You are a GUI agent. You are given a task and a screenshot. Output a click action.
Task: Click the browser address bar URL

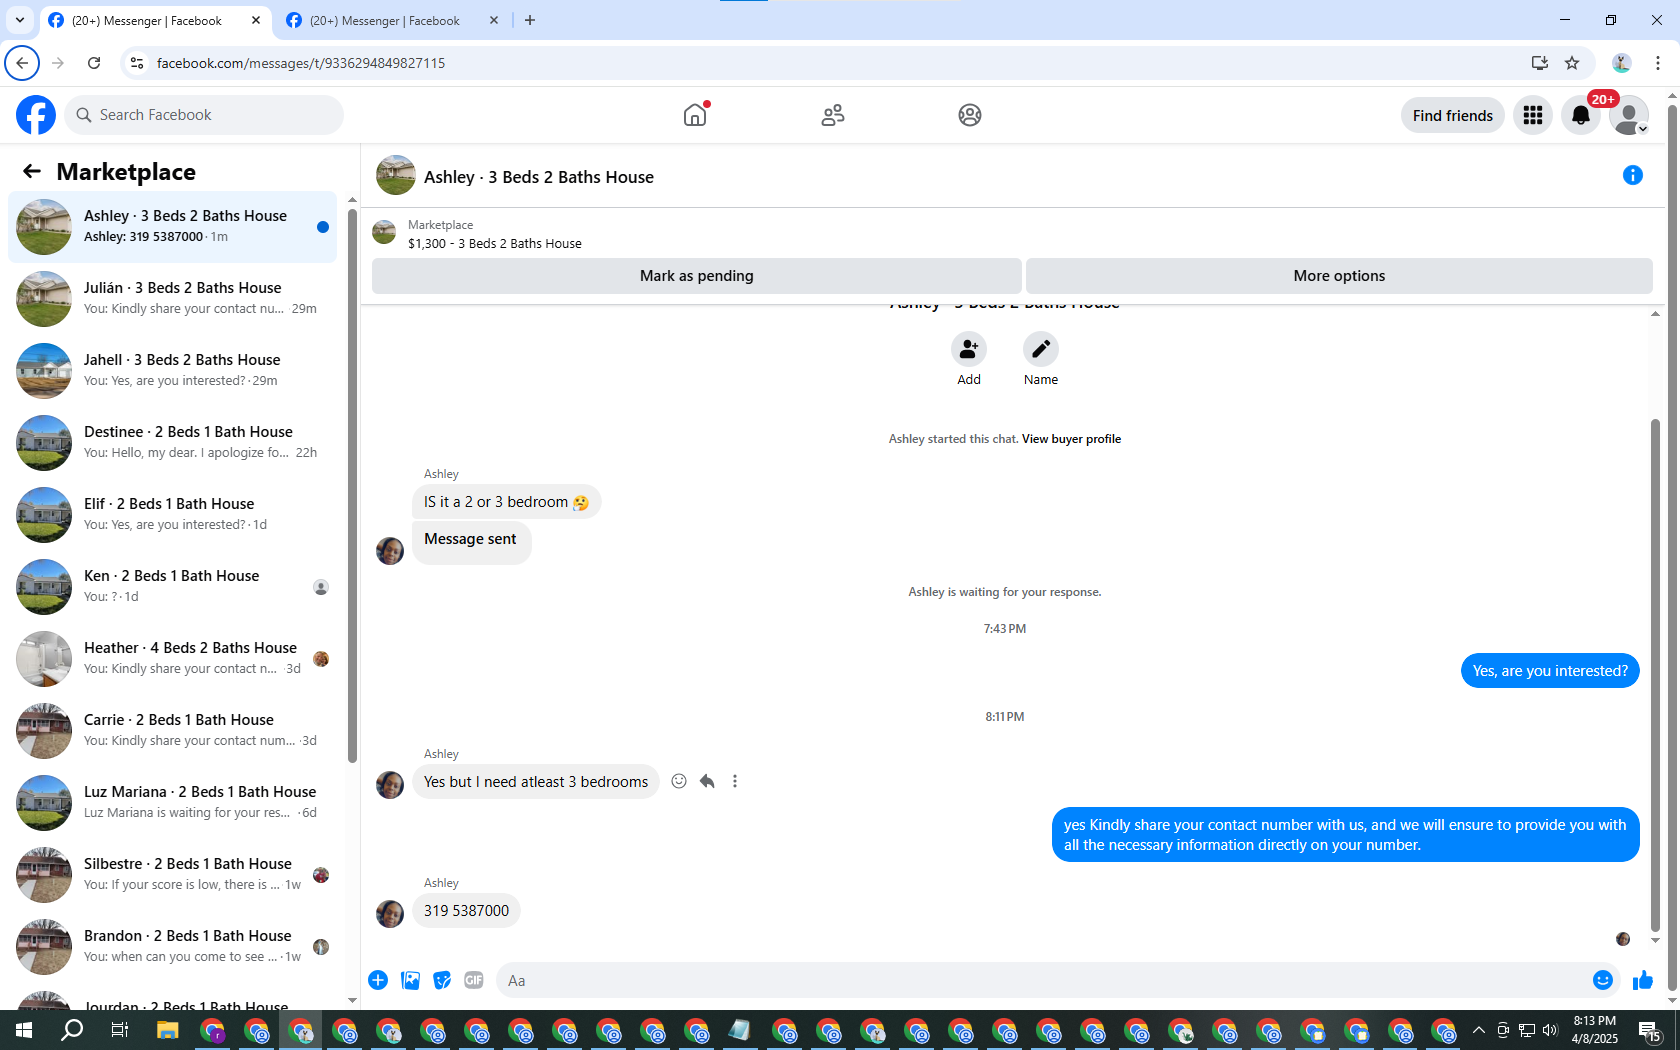point(301,63)
